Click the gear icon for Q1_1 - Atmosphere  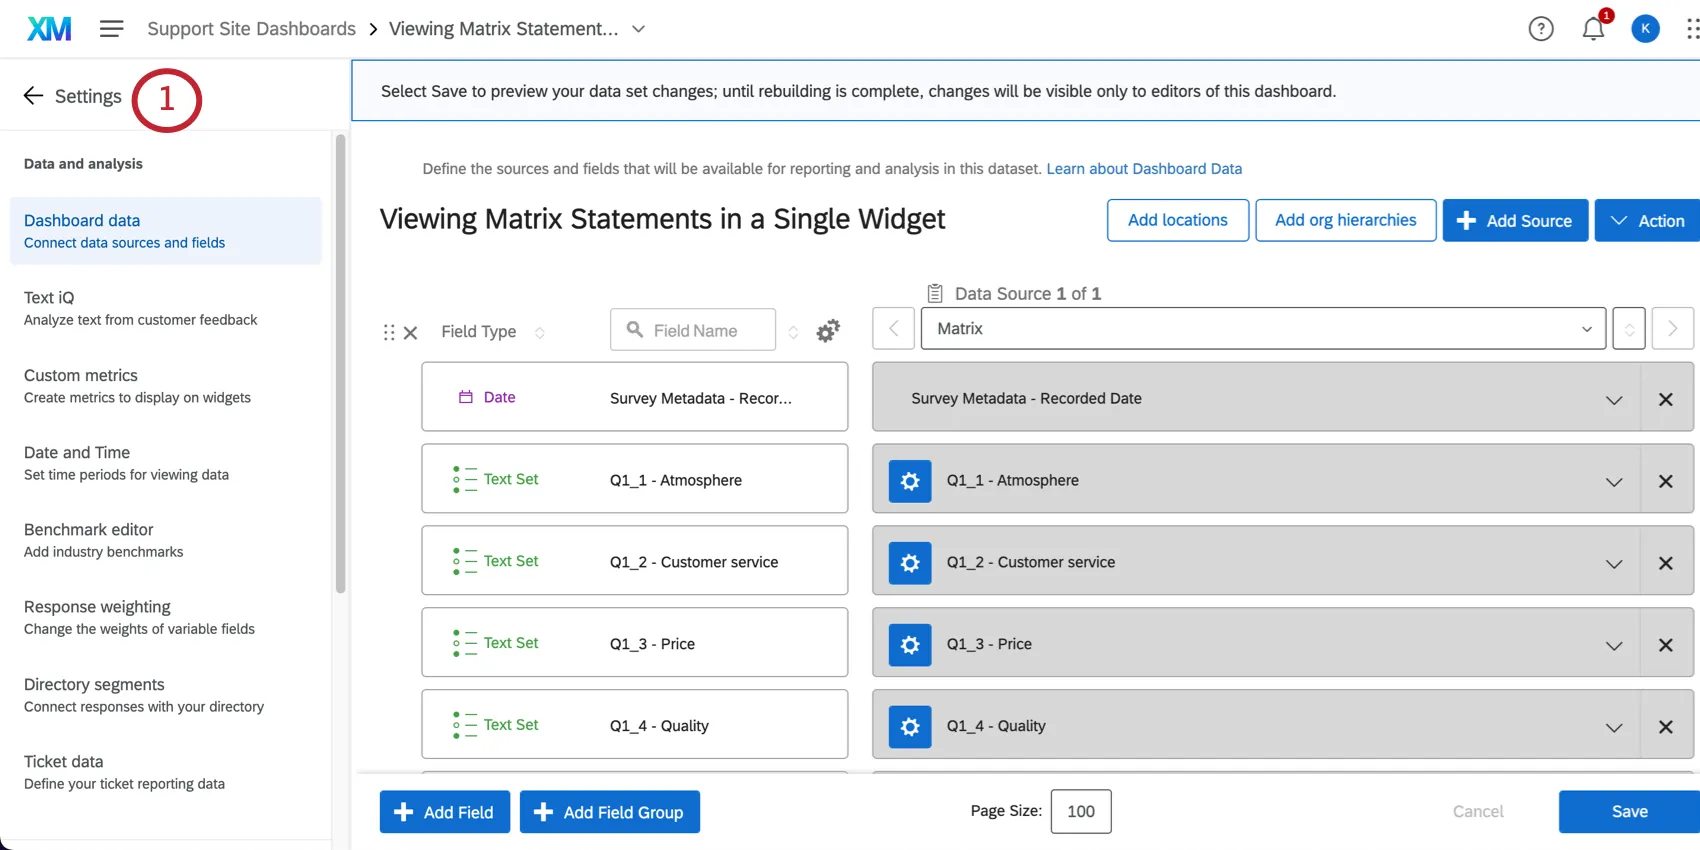point(910,481)
